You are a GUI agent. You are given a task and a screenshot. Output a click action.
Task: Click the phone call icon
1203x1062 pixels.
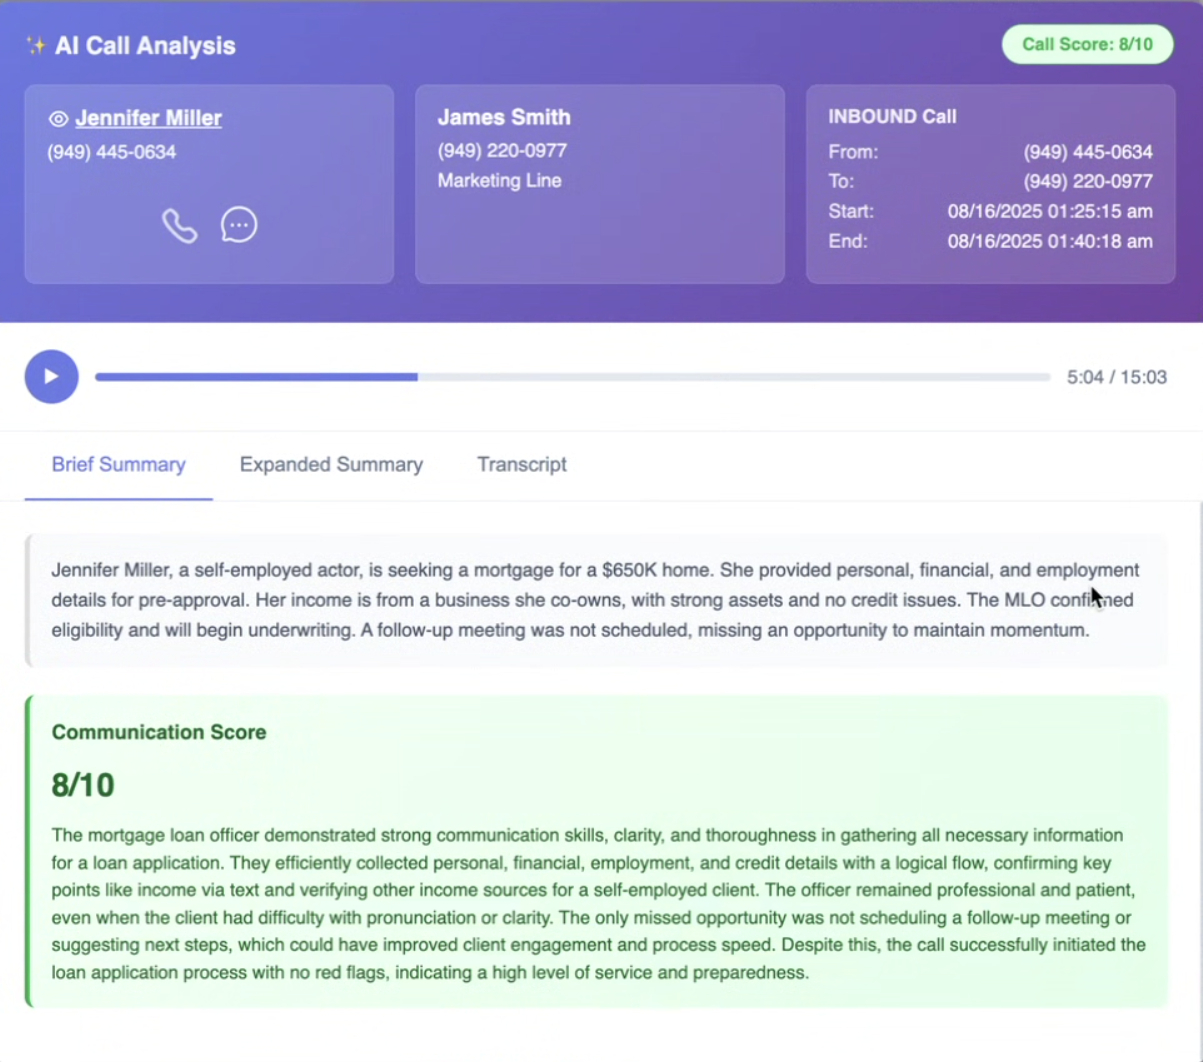(180, 226)
